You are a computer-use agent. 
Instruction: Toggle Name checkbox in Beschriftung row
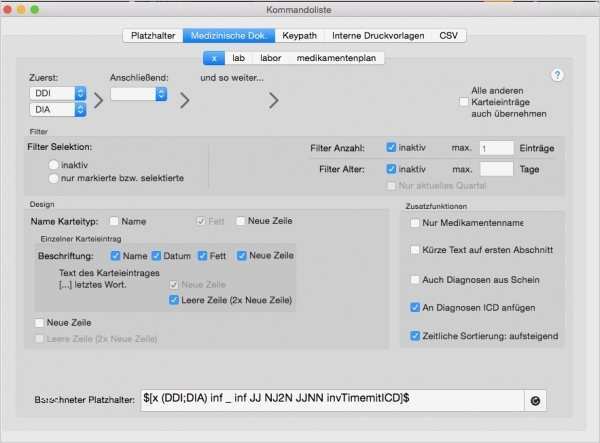[x=115, y=256]
